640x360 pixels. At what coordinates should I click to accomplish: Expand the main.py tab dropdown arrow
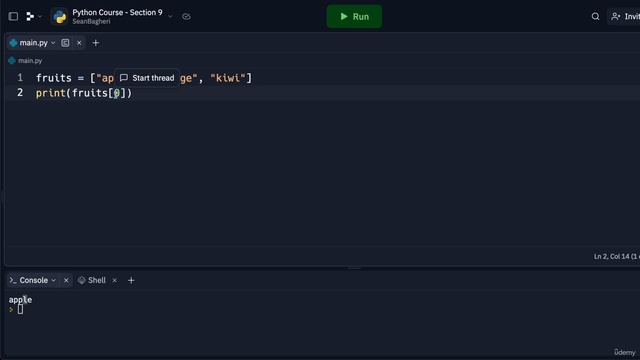tap(53, 43)
